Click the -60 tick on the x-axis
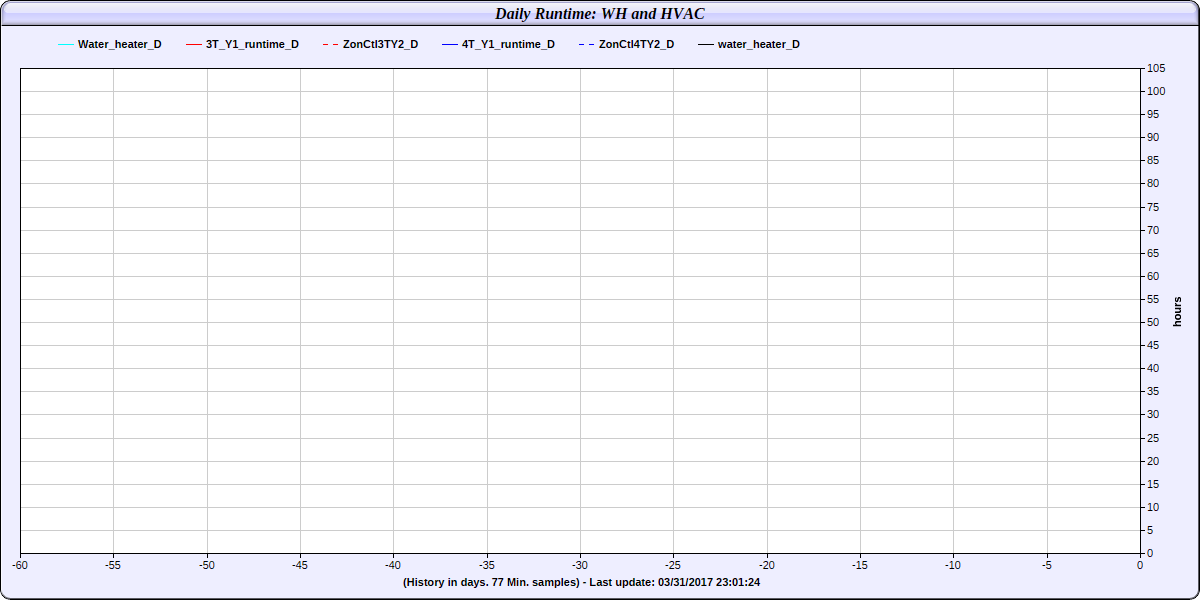This screenshot has width=1200, height=600. [20, 565]
